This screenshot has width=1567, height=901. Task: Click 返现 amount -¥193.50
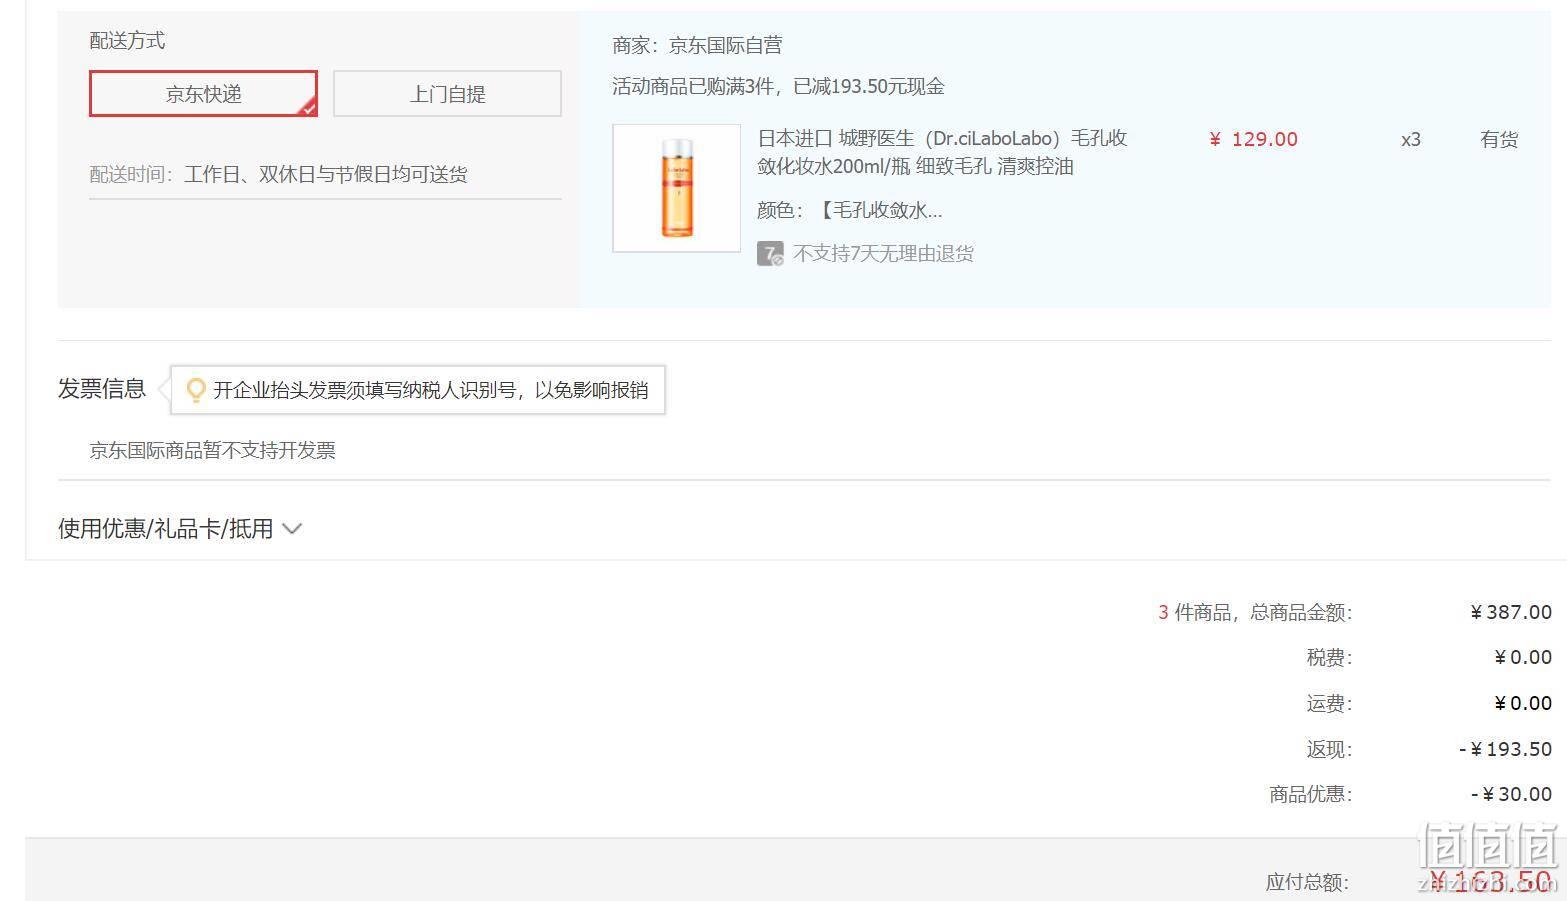1505,749
